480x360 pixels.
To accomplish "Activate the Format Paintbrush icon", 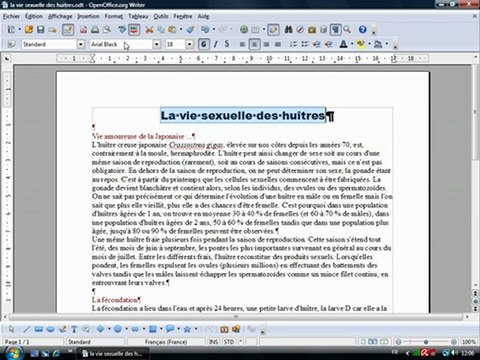I will [190, 30].
